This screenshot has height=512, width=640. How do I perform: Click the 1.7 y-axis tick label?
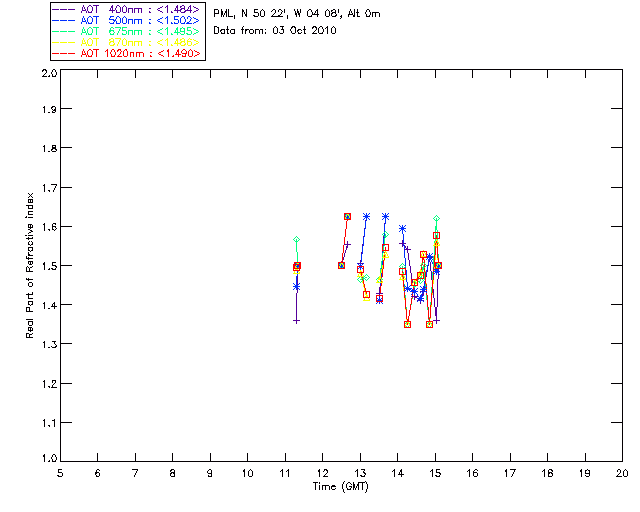(49, 188)
